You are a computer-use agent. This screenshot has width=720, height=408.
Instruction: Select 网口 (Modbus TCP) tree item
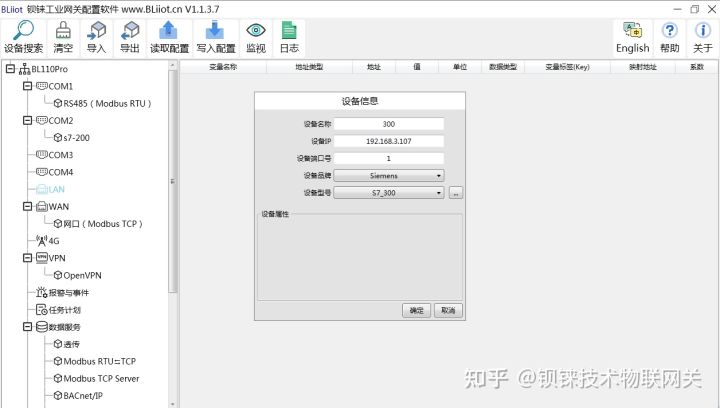pyautogui.click(x=98, y=224)
